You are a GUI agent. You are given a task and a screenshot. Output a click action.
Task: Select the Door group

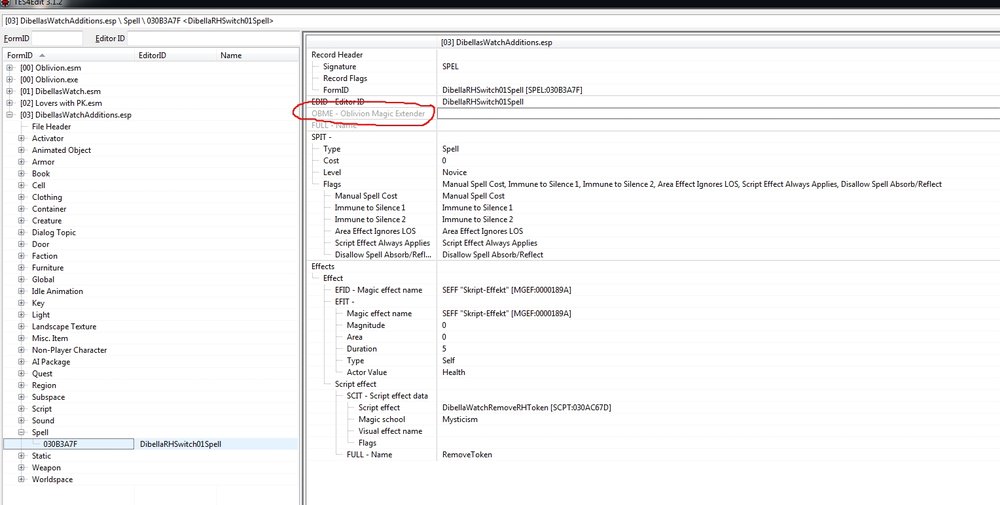pyautogui.click(x=41, y=244)
